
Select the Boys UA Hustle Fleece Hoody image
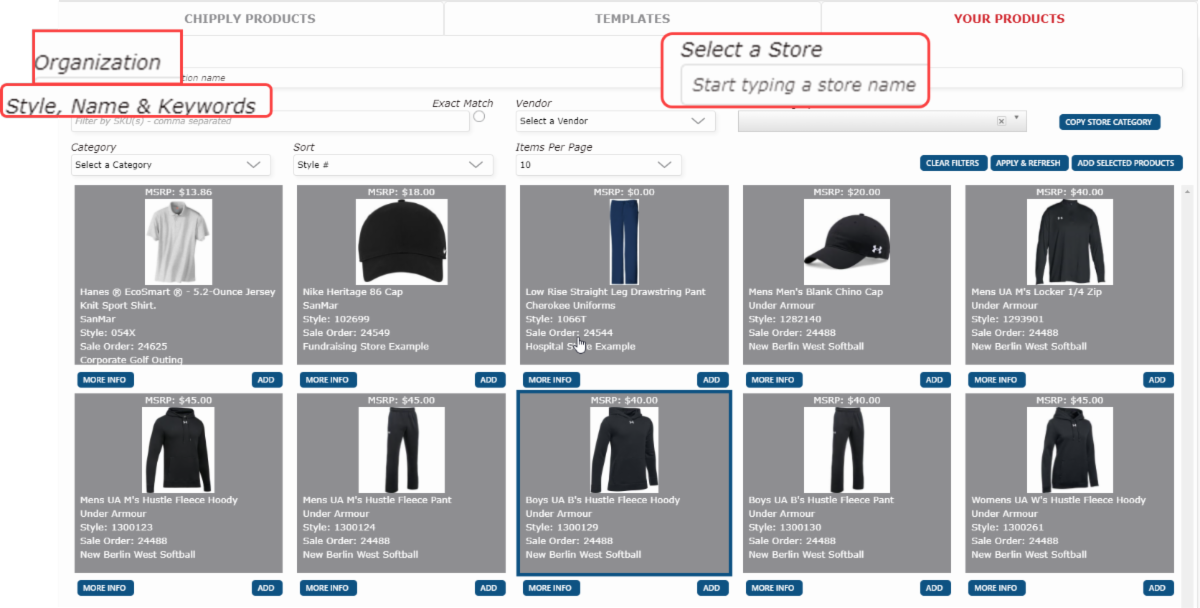(x=624, y=449)
